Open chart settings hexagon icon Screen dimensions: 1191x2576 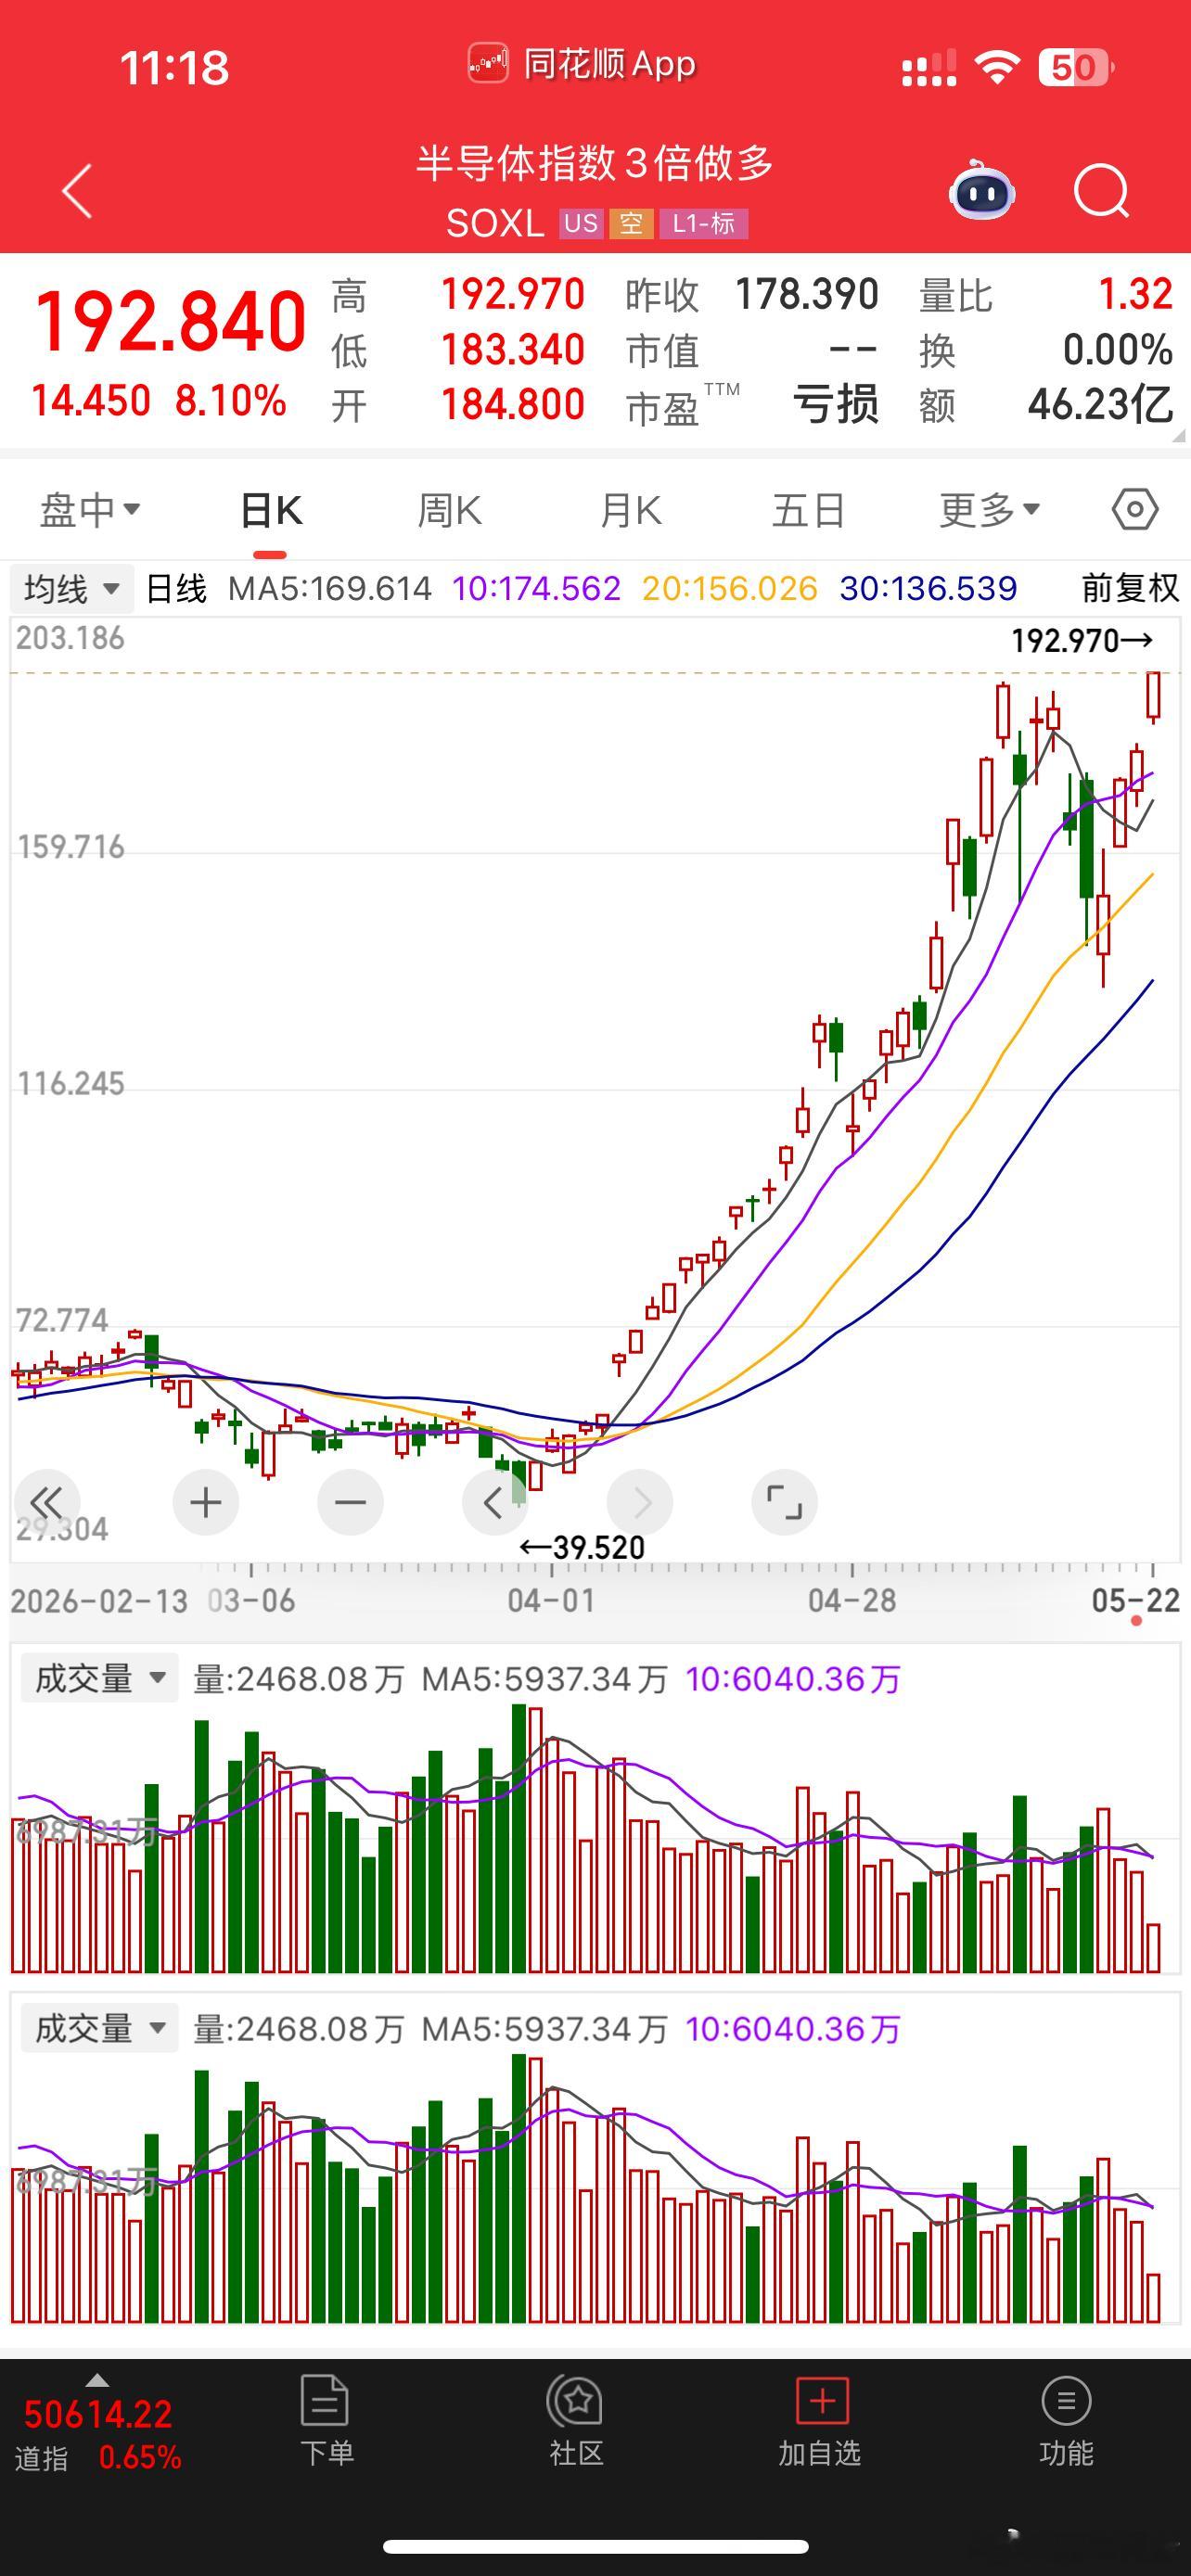pos(1135,509)
